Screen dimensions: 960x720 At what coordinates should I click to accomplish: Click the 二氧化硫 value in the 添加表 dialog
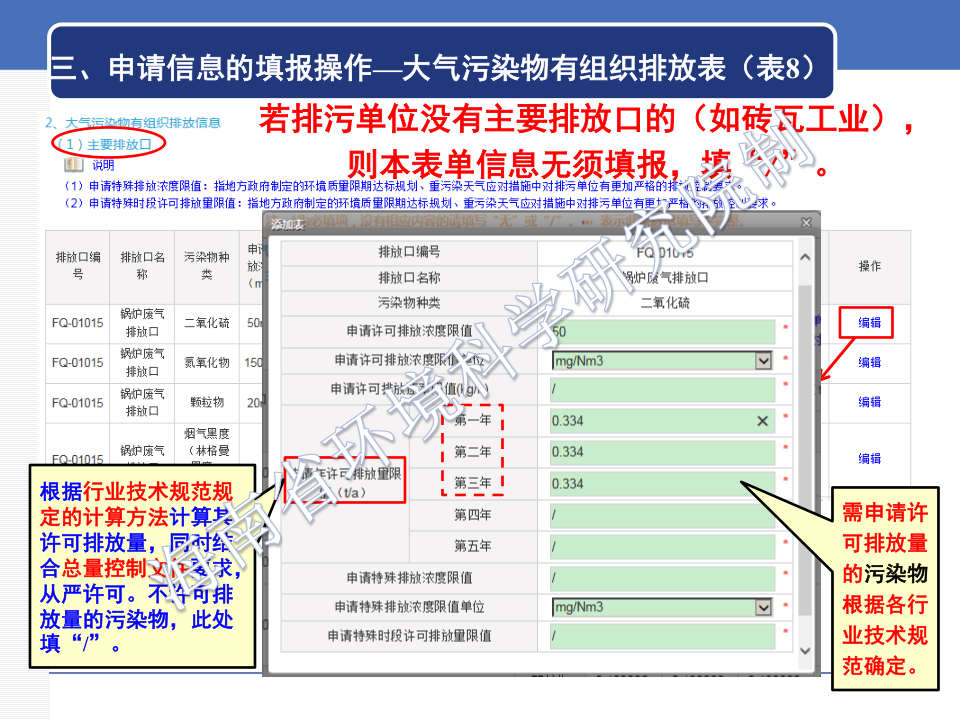pos(665,302)
